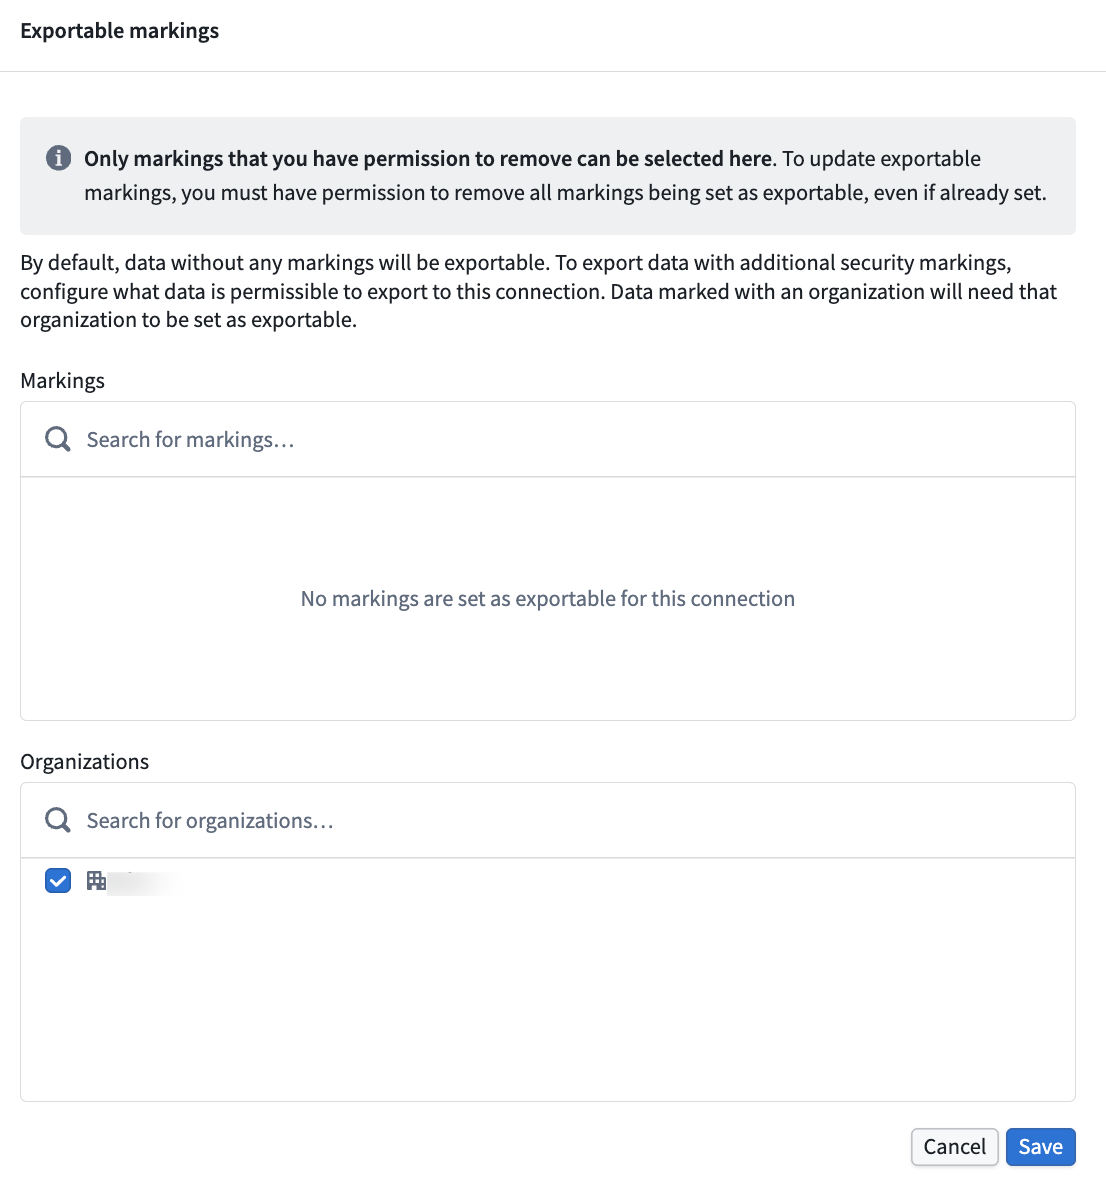
Task: Click the empty markings list message area
Action: point(547,598)
